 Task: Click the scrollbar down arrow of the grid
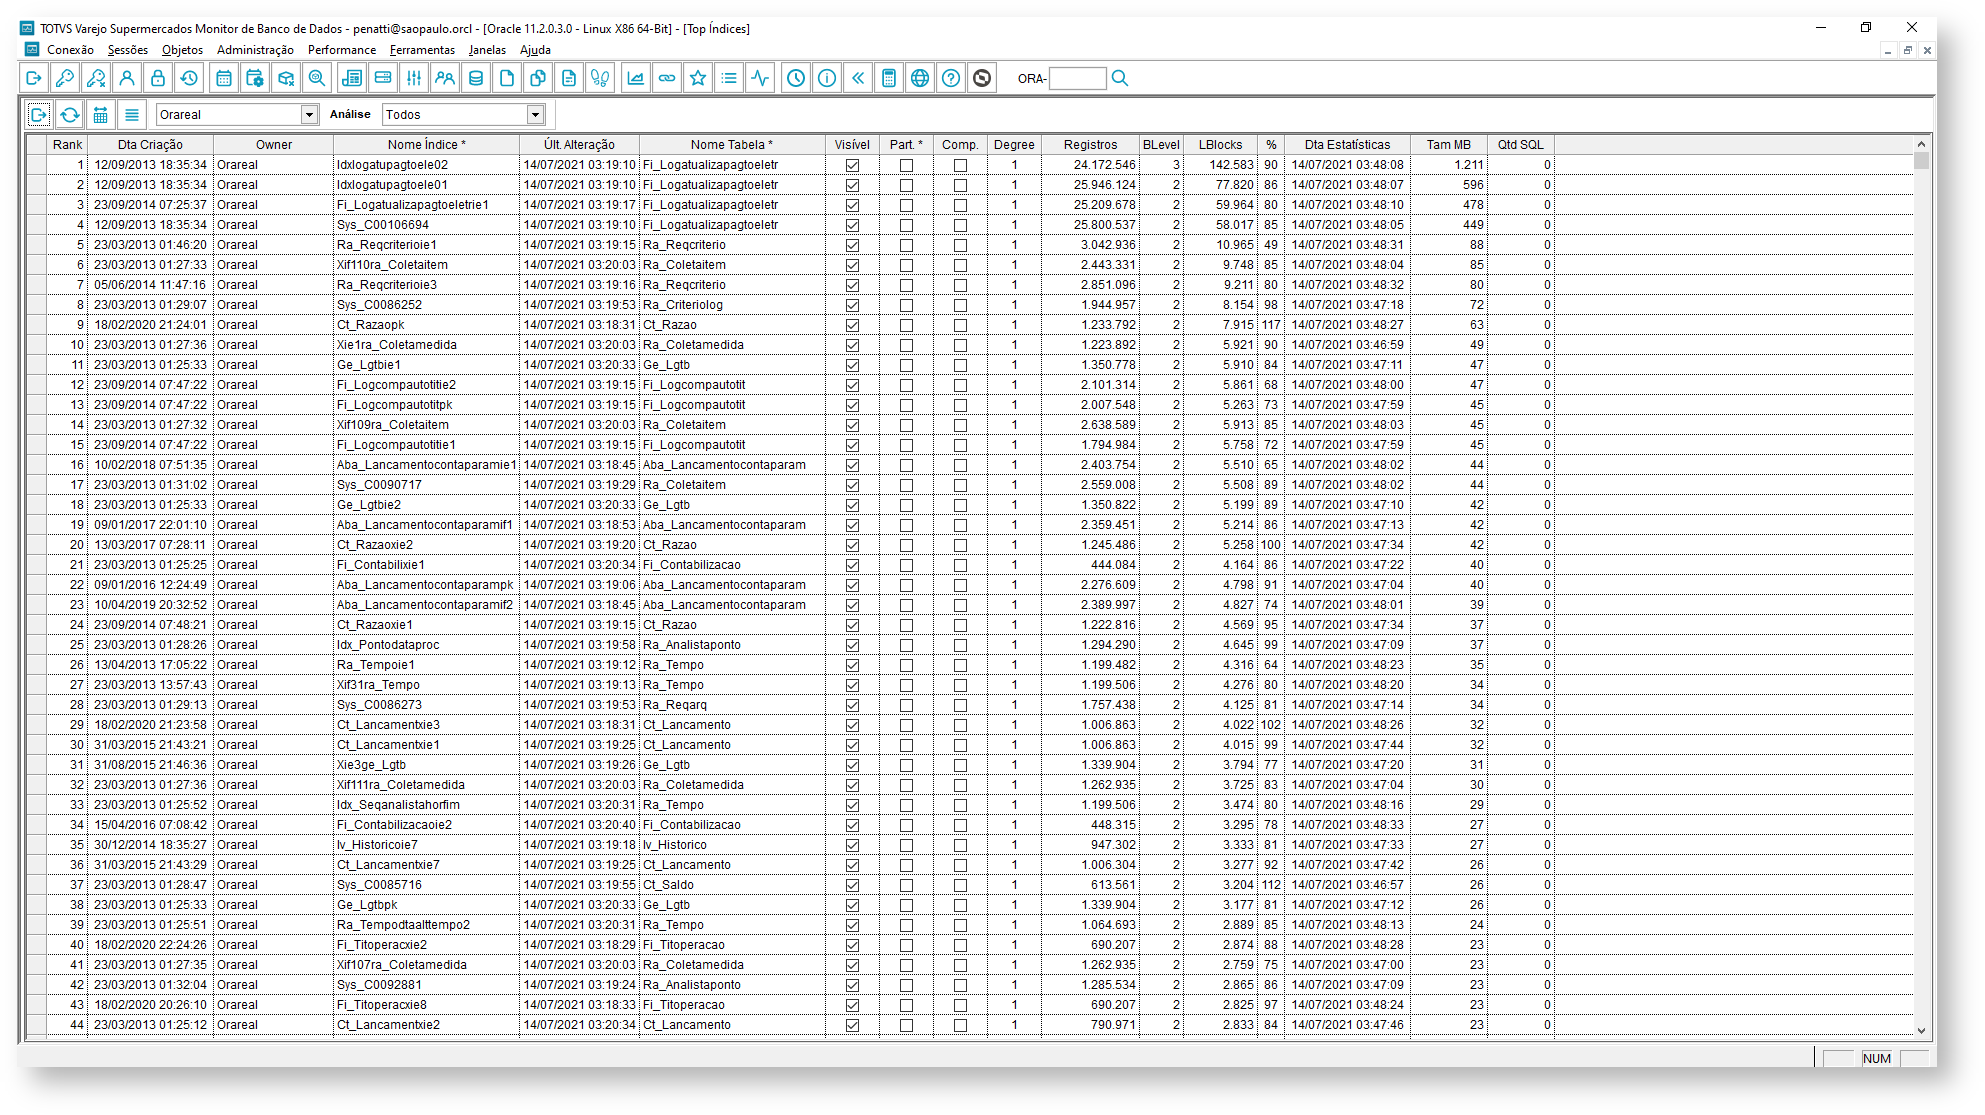pos(1921,1030)
